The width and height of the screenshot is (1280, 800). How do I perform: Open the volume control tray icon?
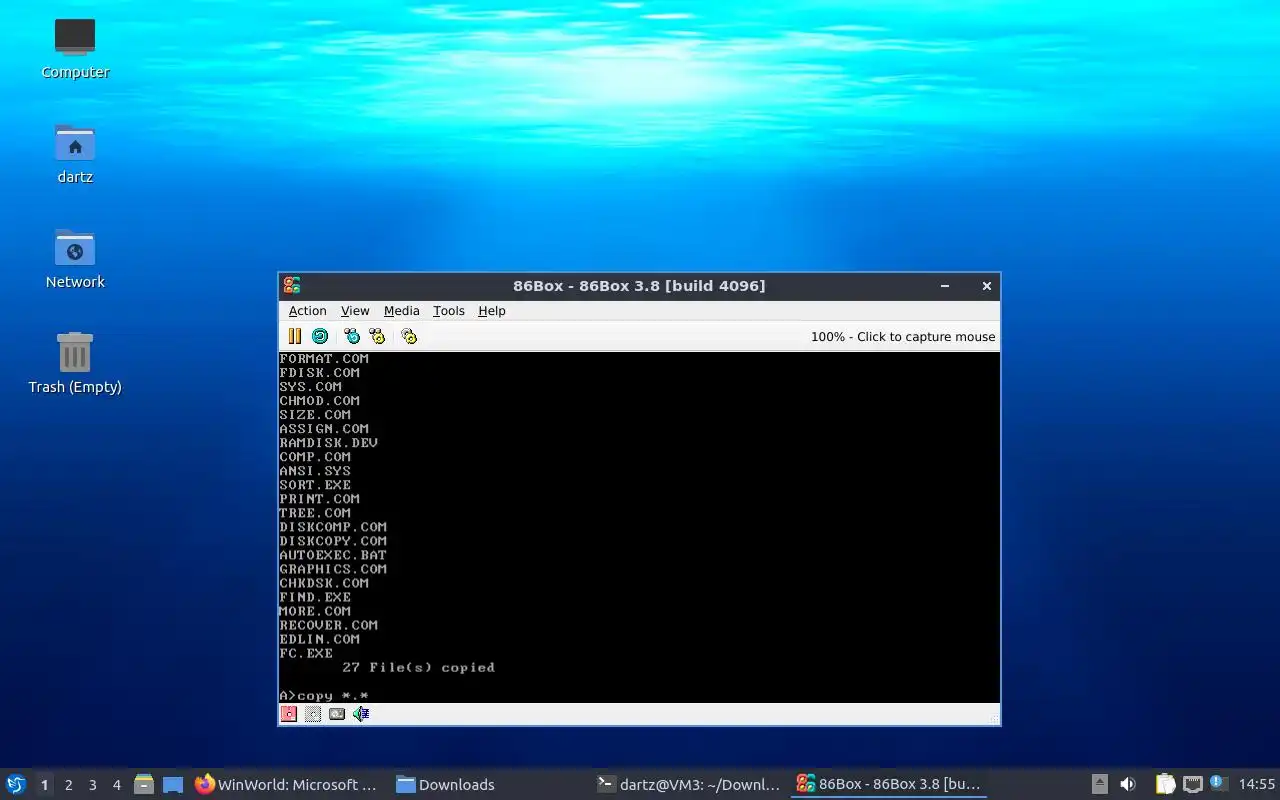pos(1128,784)
